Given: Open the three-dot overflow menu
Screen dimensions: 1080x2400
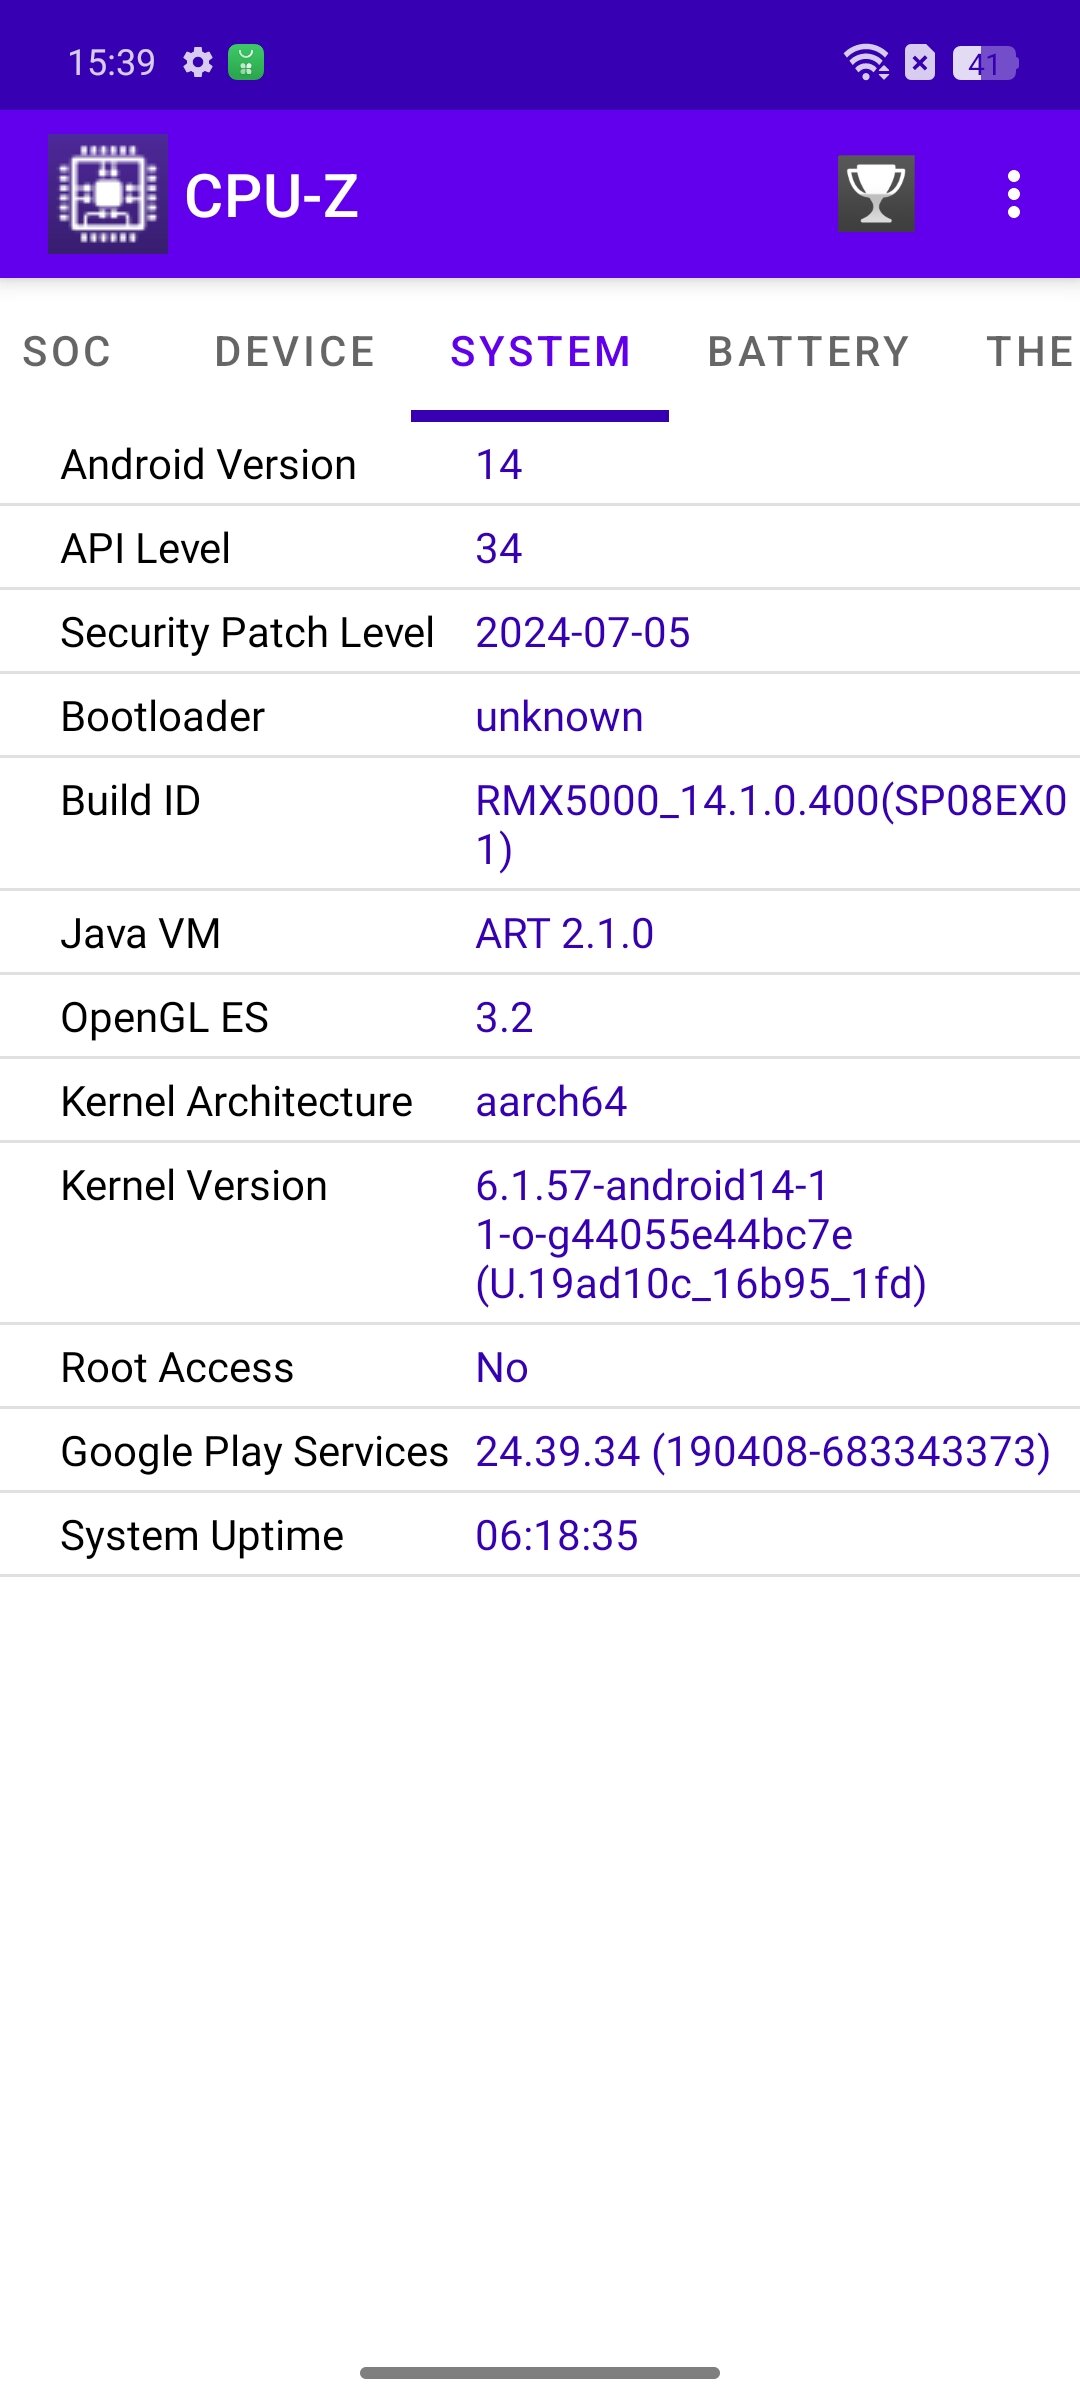Looking at the screenshot, I should (x=1013, y=194).
